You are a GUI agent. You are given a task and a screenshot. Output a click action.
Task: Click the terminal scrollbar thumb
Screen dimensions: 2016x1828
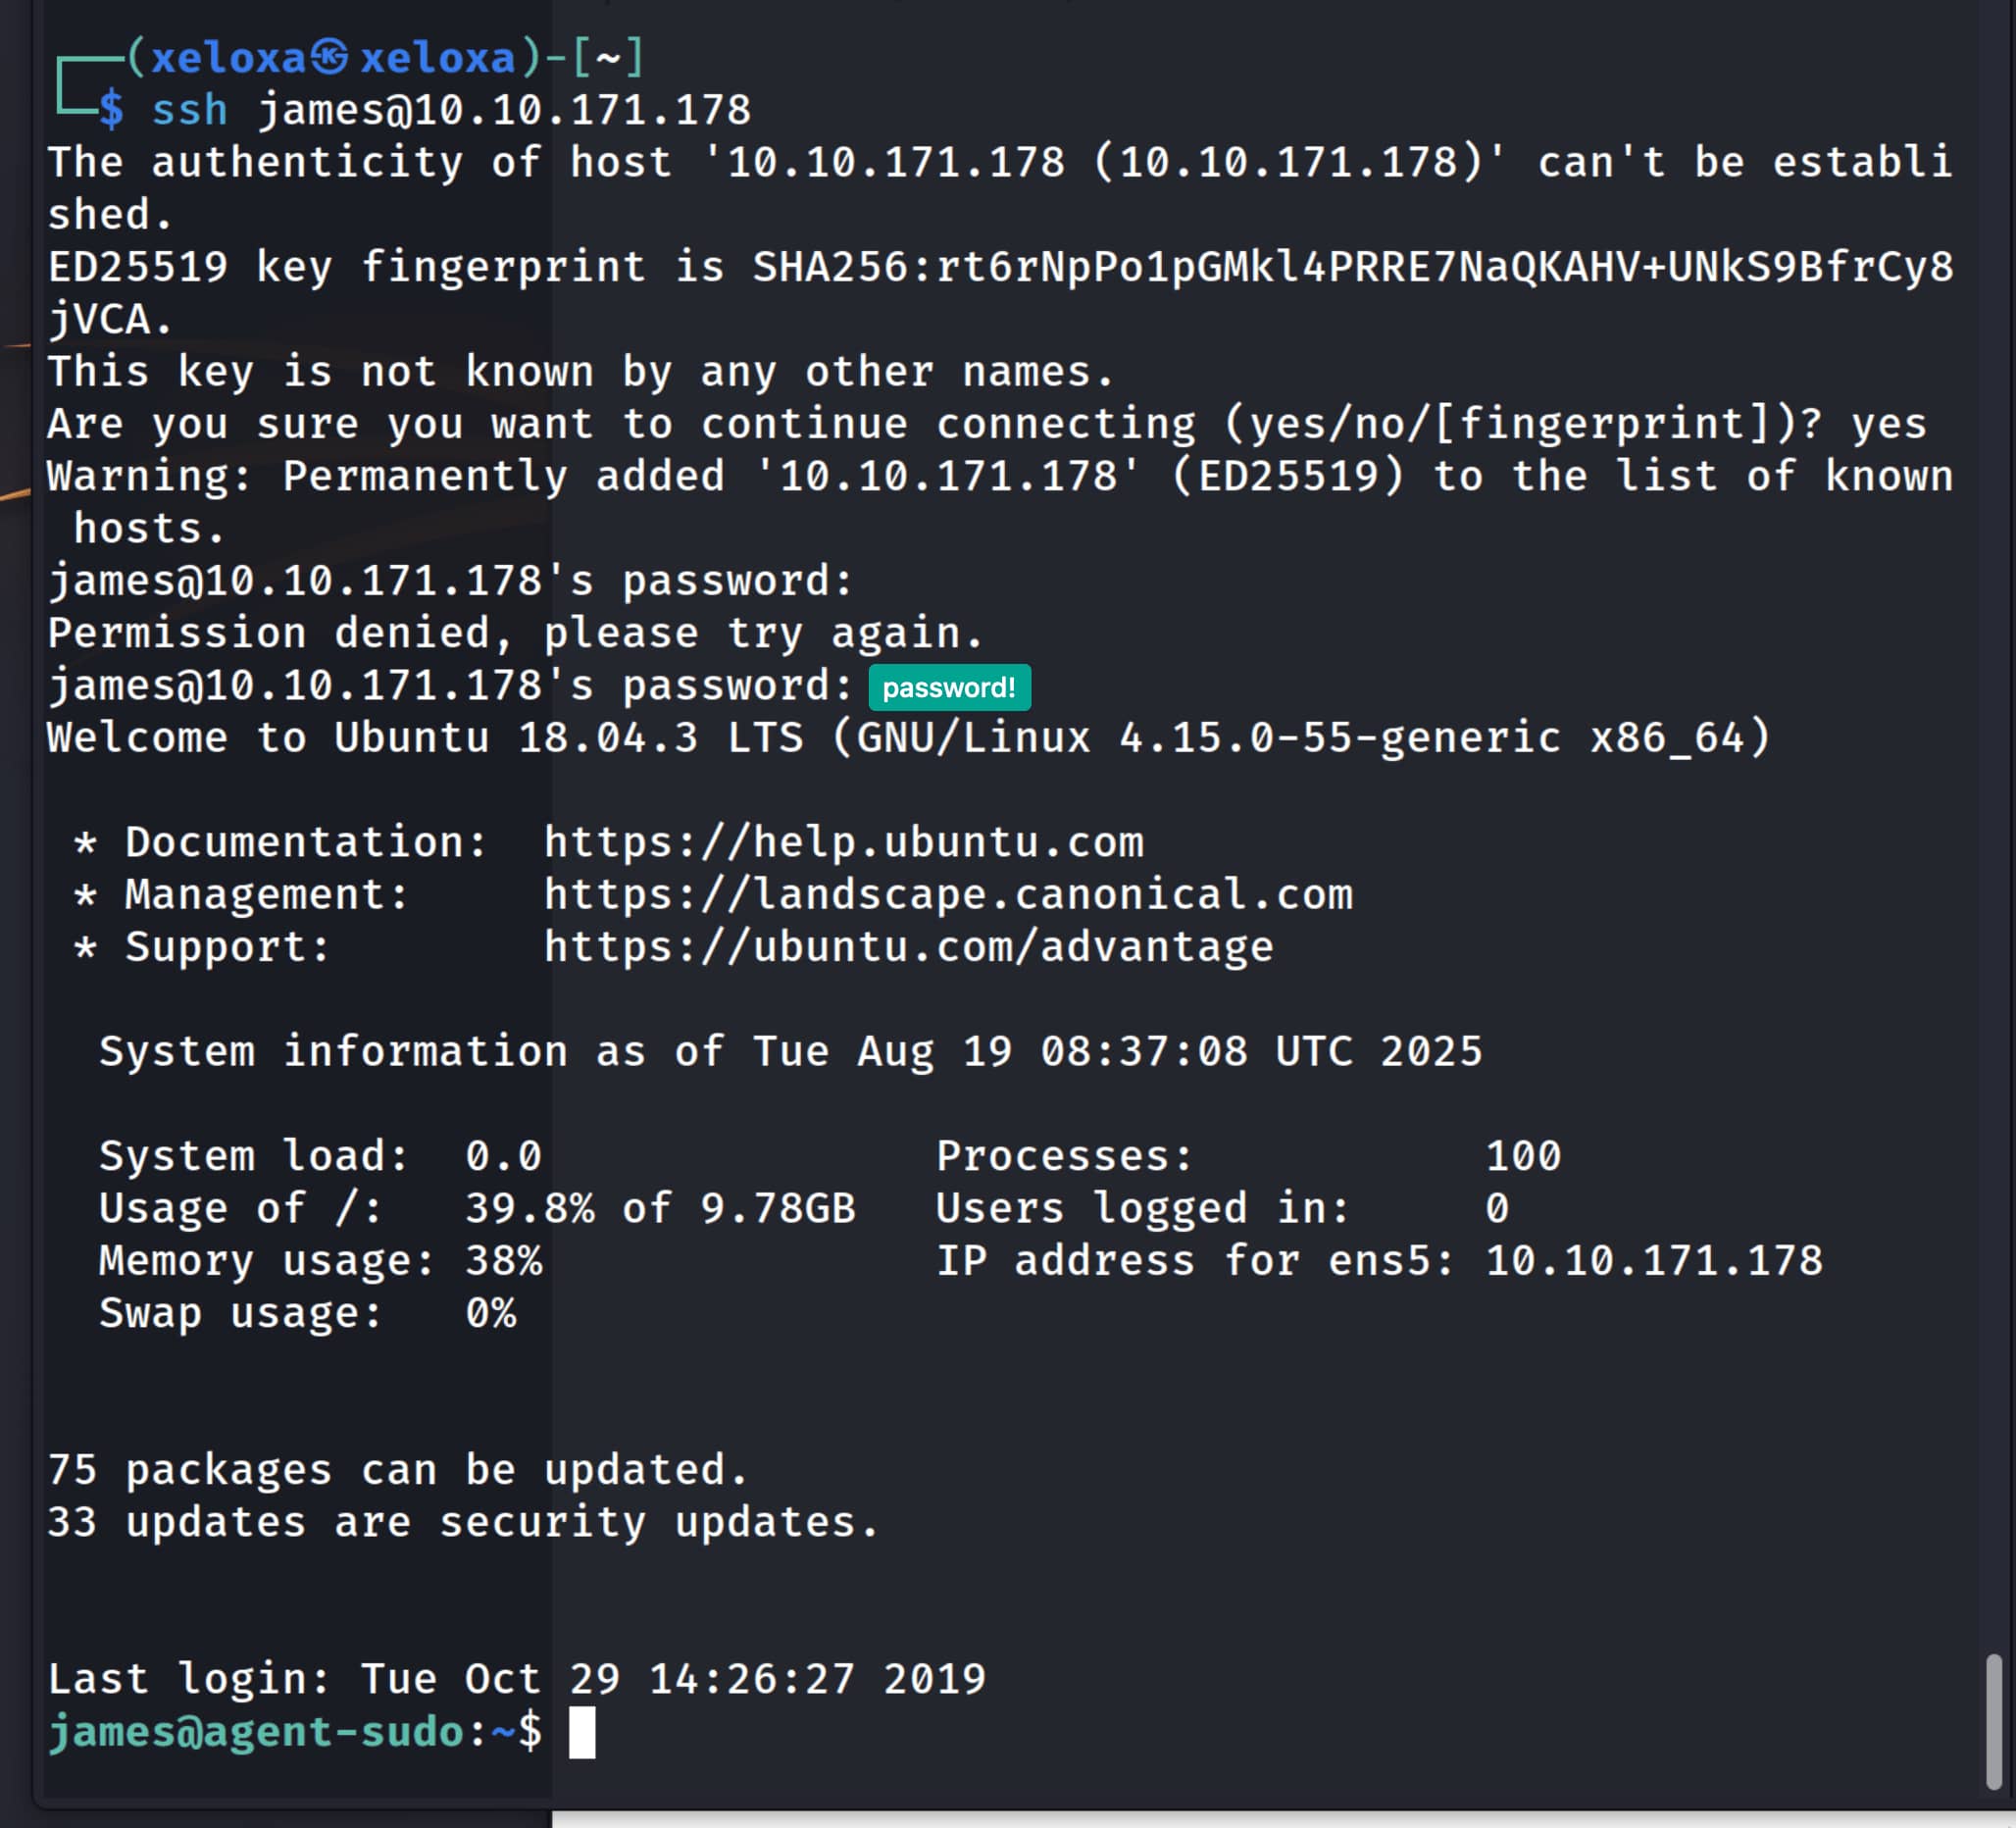pyautogui.click(x=1993, y=1720)
